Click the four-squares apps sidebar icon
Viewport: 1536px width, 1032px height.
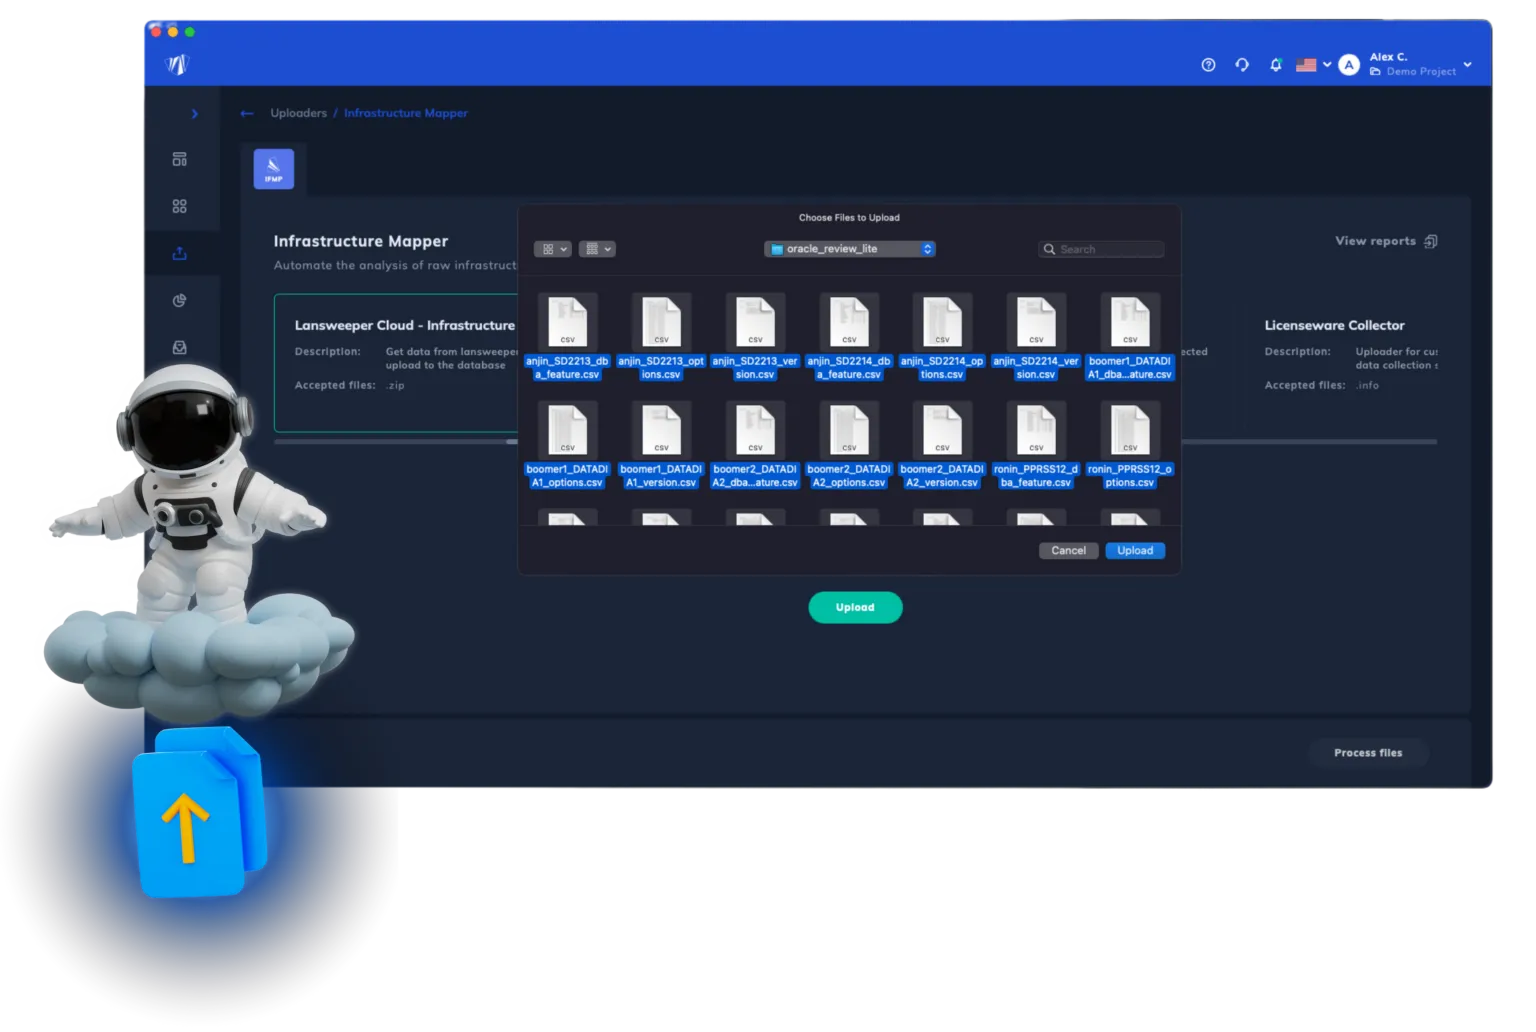180,206
